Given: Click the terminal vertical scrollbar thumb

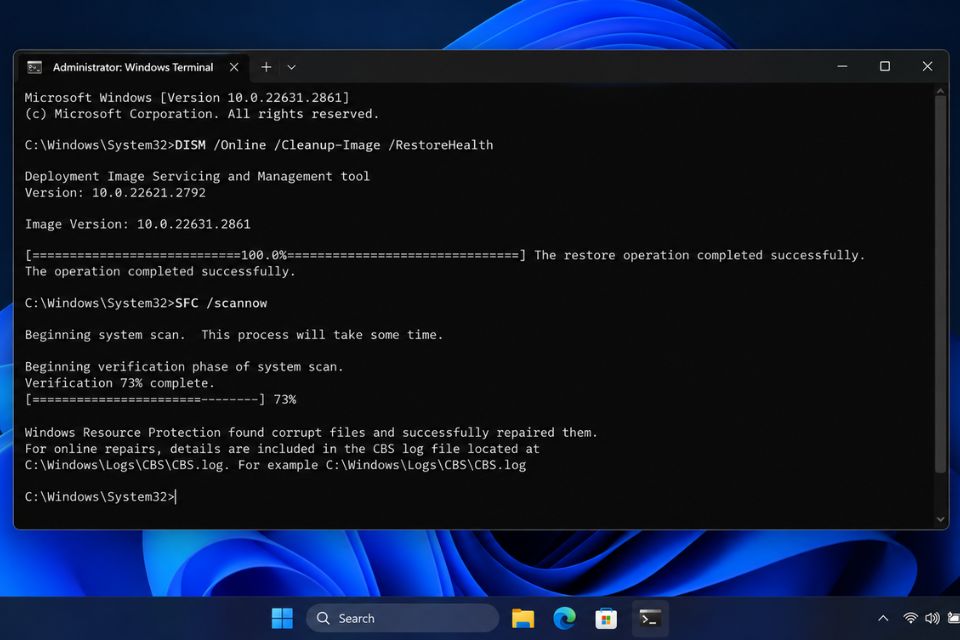Looking at the screenshot, I should point(940,284).
